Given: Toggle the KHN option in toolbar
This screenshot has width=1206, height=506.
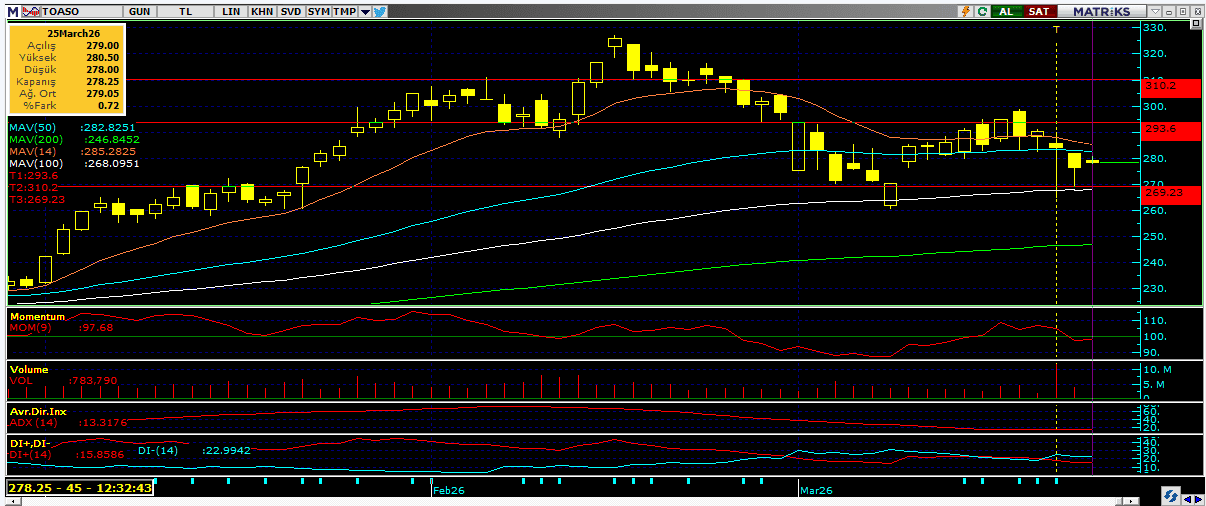Looking at the screenshot, I should pyautogui.click(x=262, y=11).
